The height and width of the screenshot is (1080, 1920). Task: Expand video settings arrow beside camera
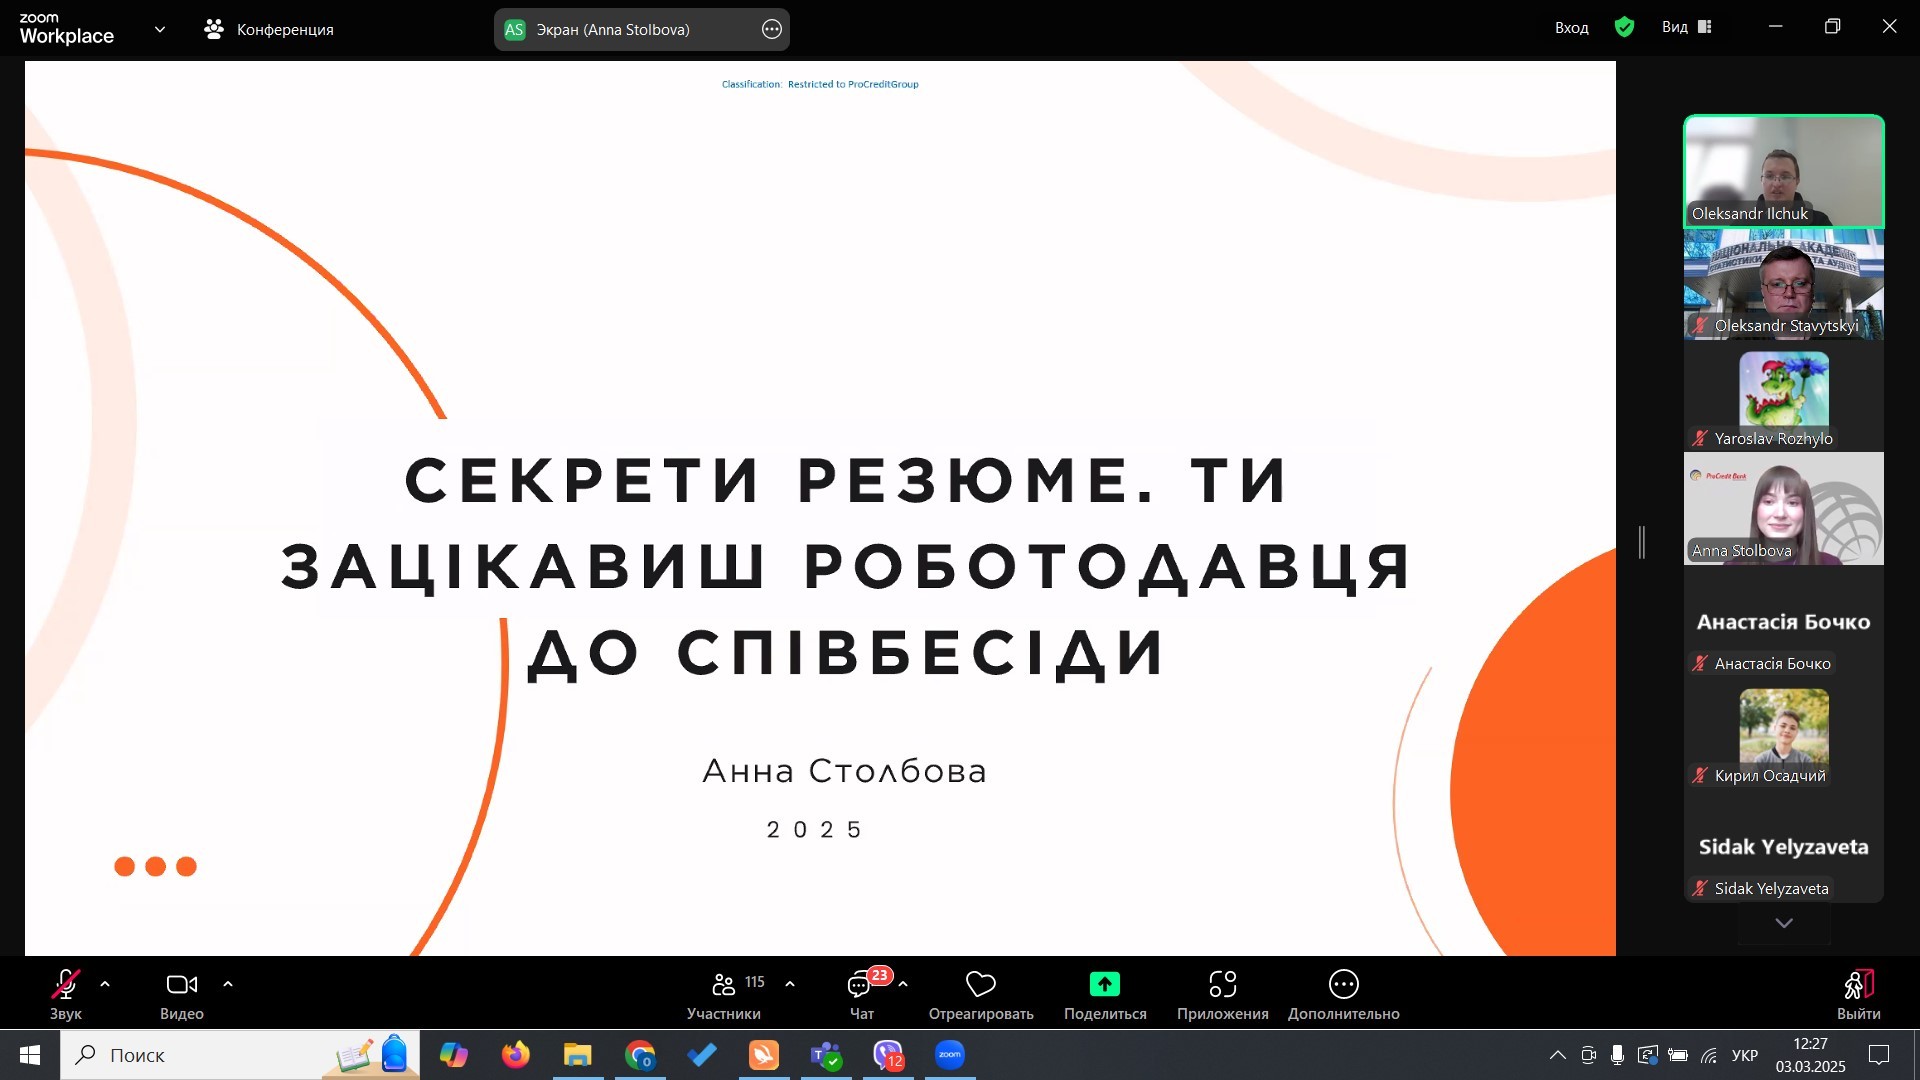(228, 985)
